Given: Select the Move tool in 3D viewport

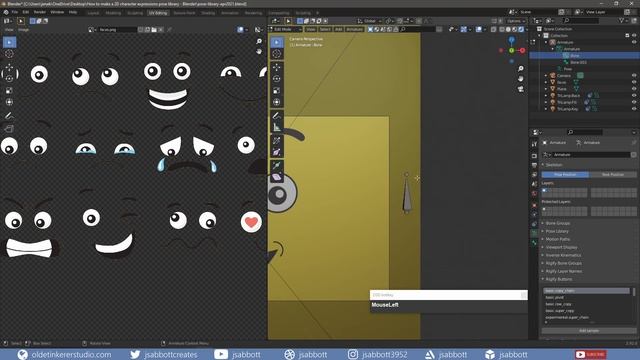Looking at the screenshot, I should coord(277,67).
